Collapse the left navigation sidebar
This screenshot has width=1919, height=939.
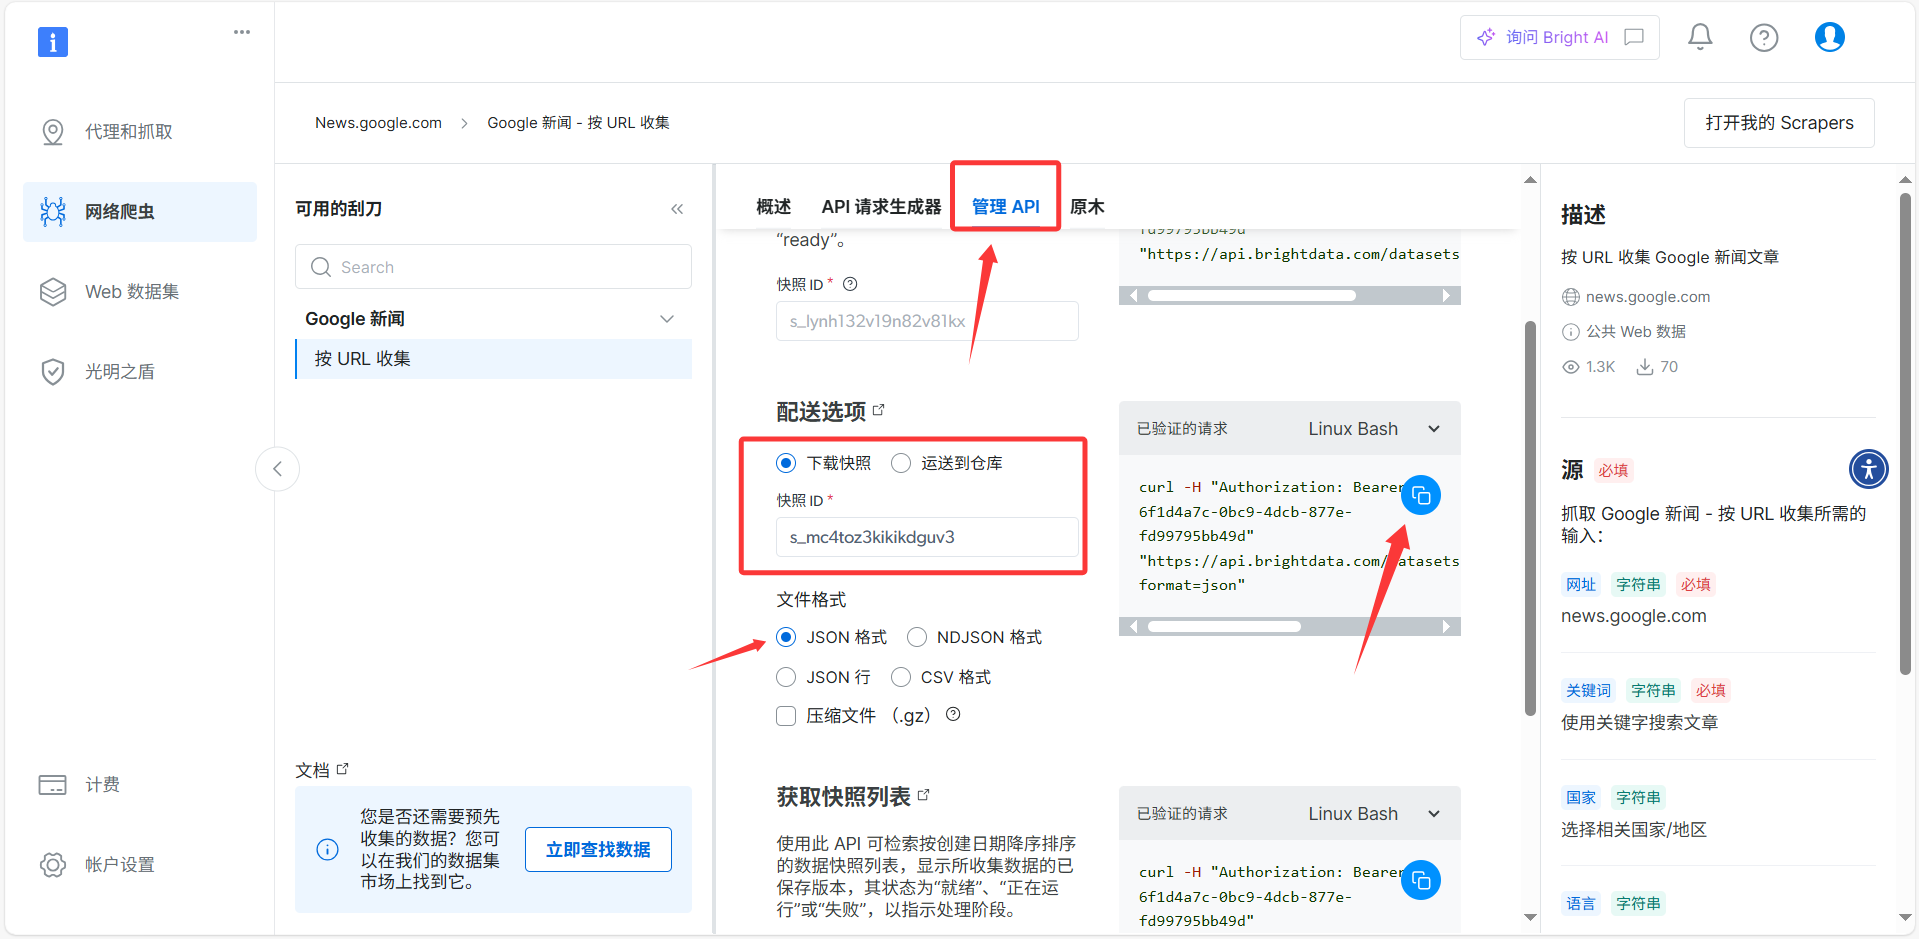(278, 469)
